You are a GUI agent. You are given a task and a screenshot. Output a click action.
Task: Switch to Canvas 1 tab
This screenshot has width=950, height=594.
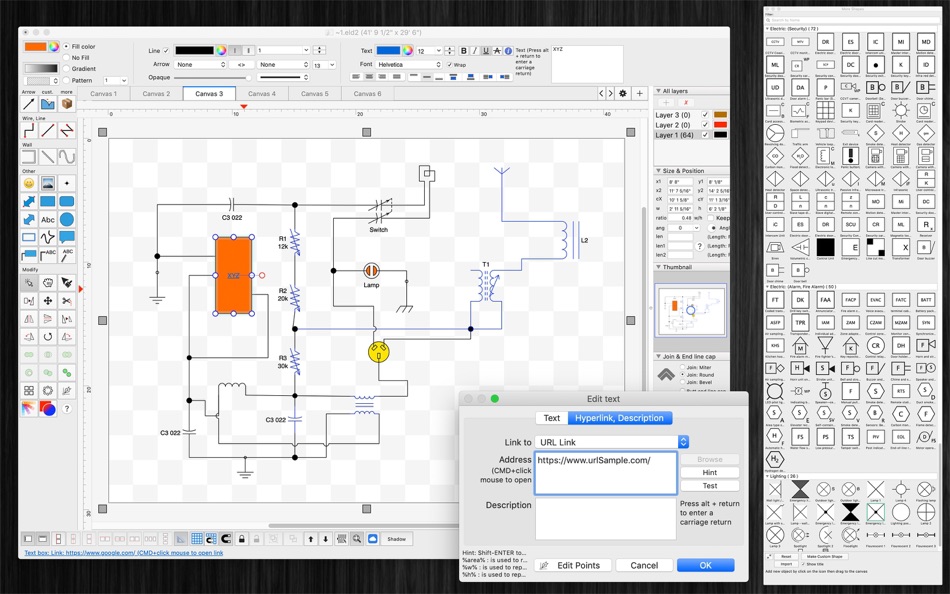tap(103, 93)
